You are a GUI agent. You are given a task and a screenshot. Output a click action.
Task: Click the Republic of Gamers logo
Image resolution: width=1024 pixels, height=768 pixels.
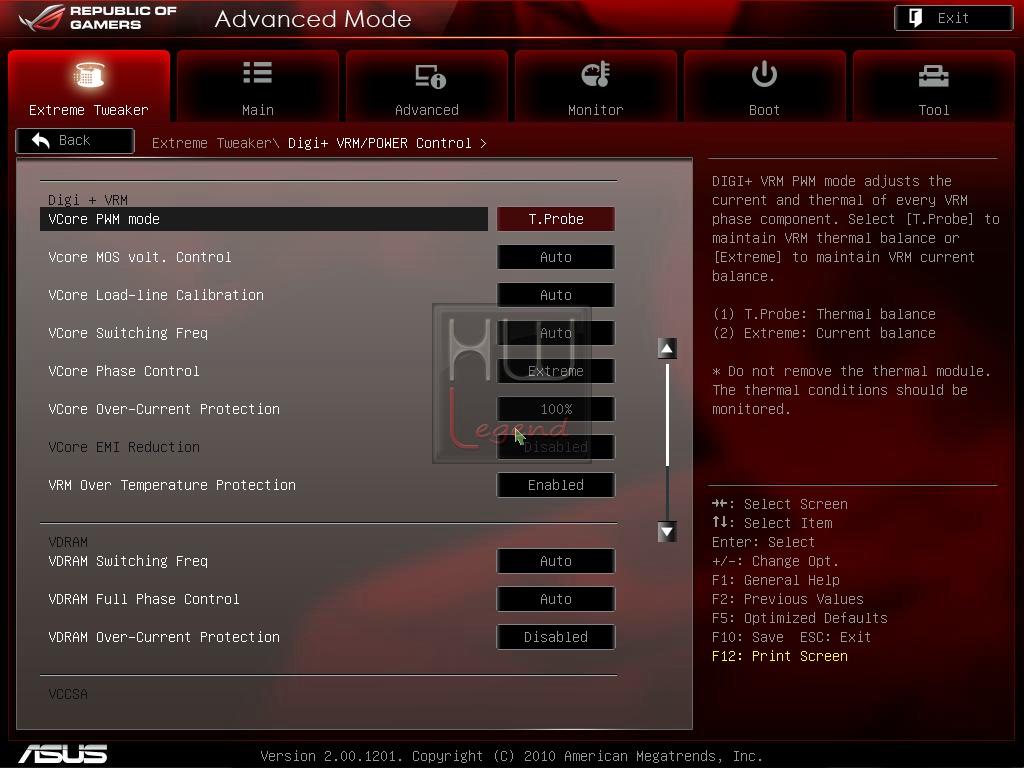(97, 18)
